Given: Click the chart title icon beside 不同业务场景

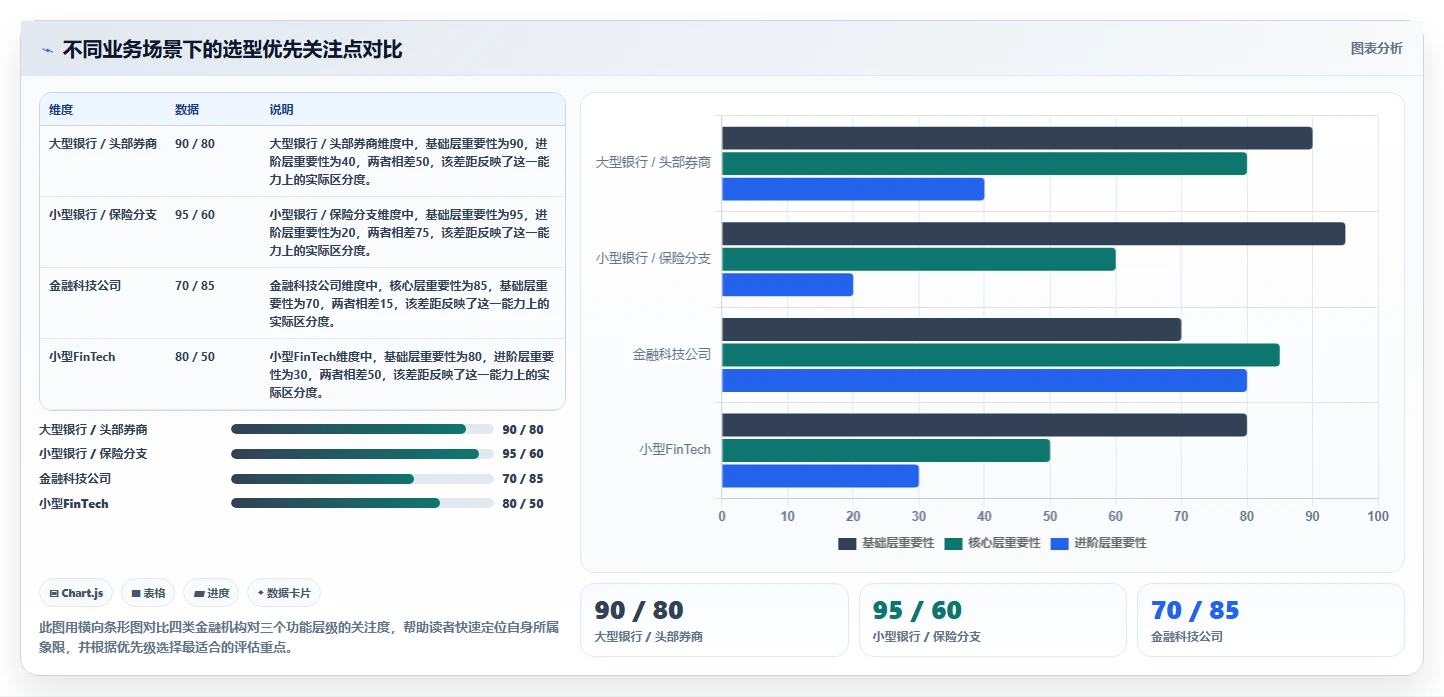Looking at the screenshot, I should [47, 50].
